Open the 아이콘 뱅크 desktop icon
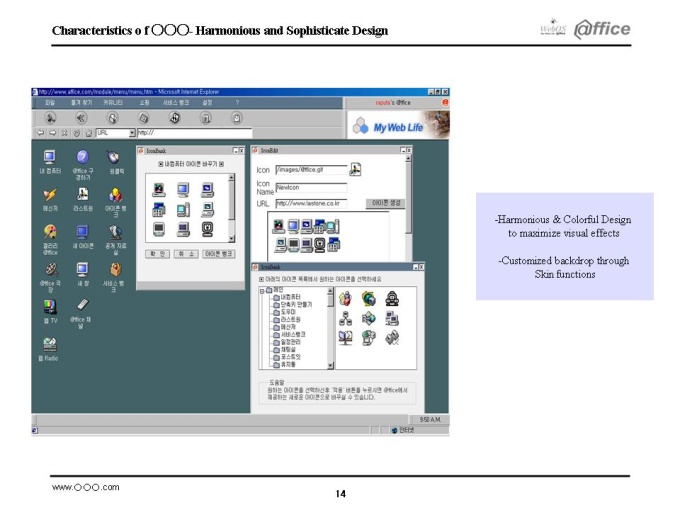 point(115,195)
